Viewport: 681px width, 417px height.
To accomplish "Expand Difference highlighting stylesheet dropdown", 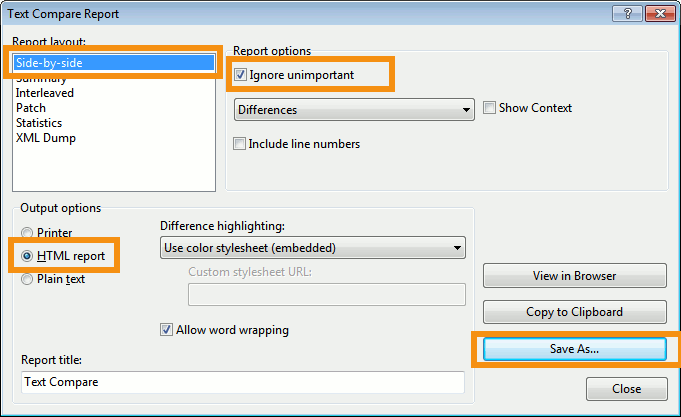I will pos(313,247).
